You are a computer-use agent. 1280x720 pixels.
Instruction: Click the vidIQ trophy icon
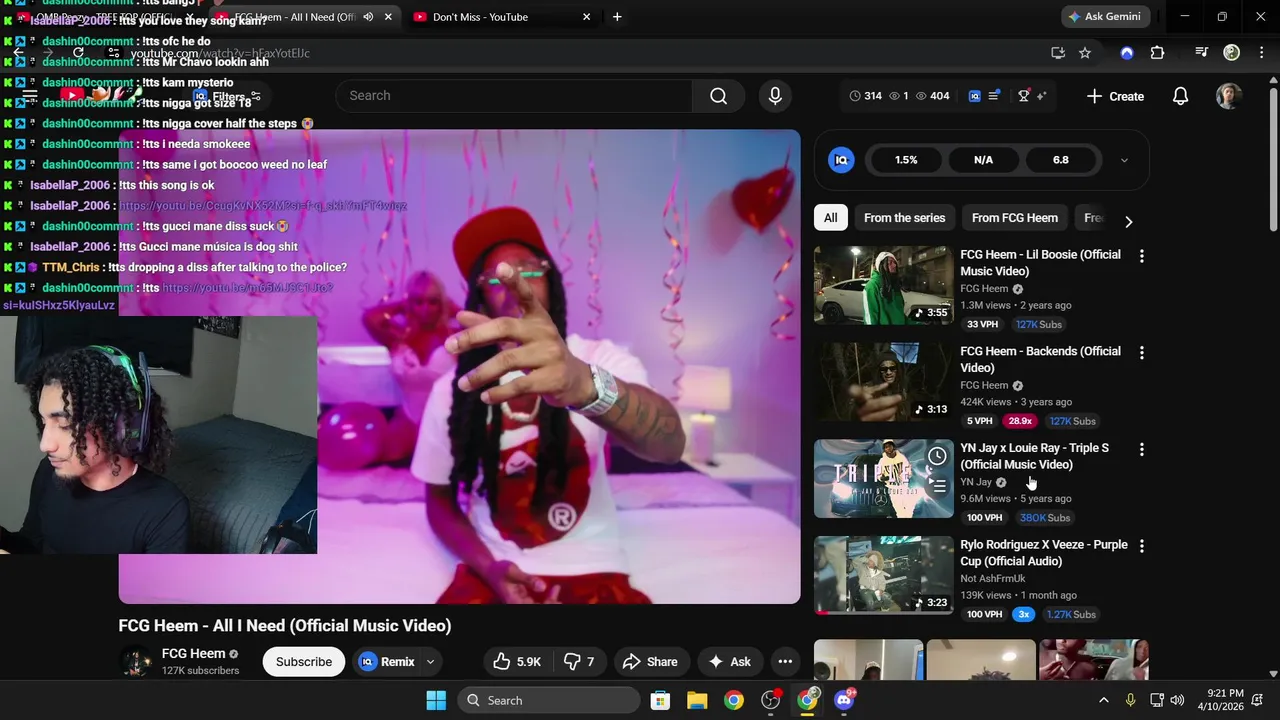coord(1024,96)
